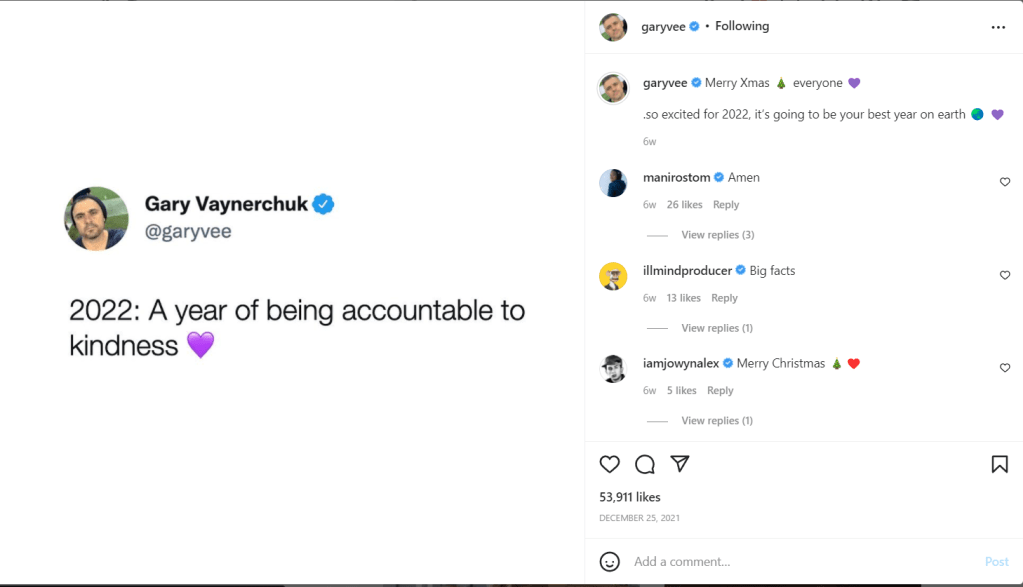Like illmindproducer's Big facts comment
Image resolution: width=1023 pixels, height=587 pixels.
1004,275
